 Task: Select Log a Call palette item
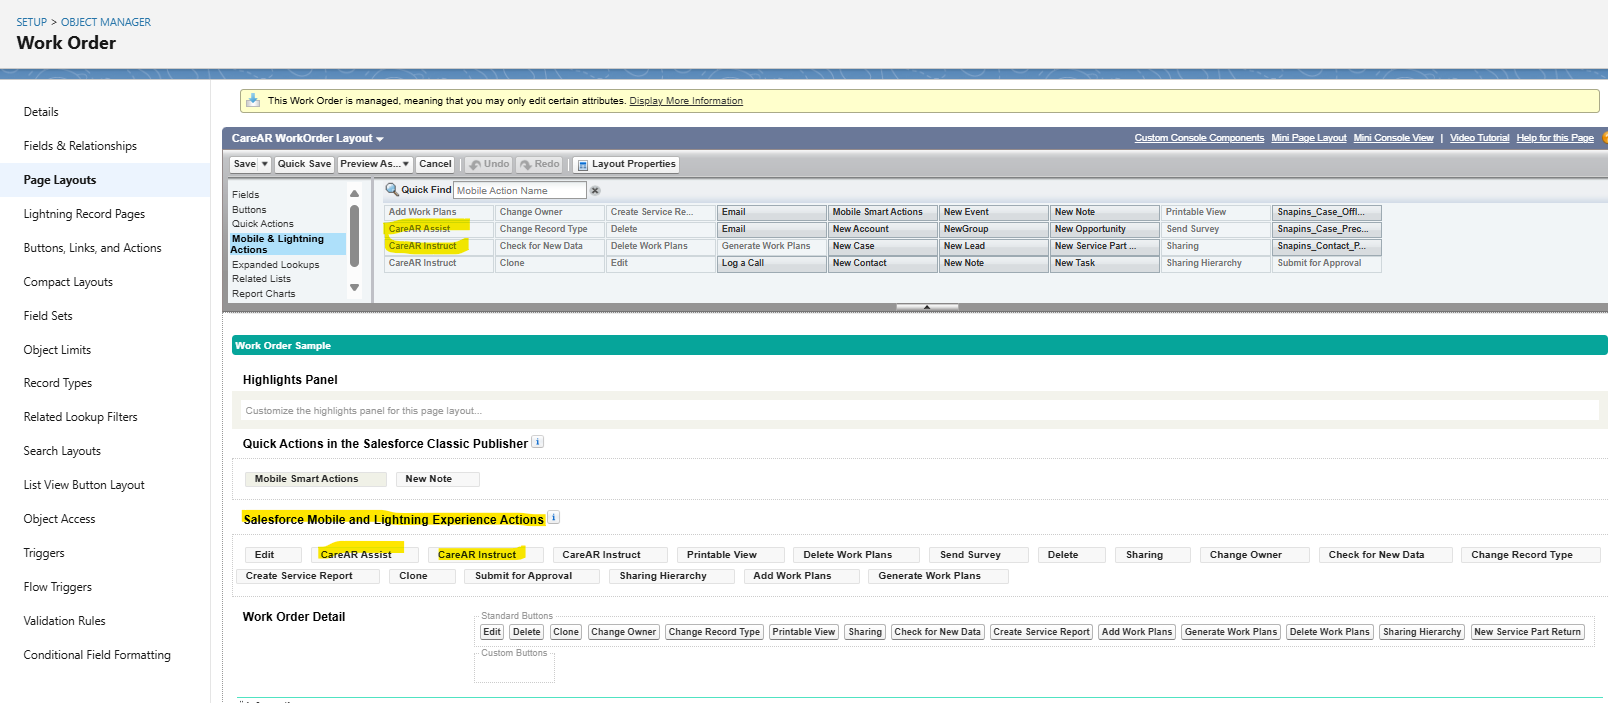[x=771, y=263]
